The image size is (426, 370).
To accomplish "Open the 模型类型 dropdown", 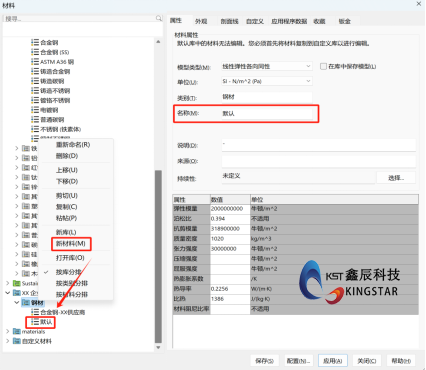I will point(267,66).
